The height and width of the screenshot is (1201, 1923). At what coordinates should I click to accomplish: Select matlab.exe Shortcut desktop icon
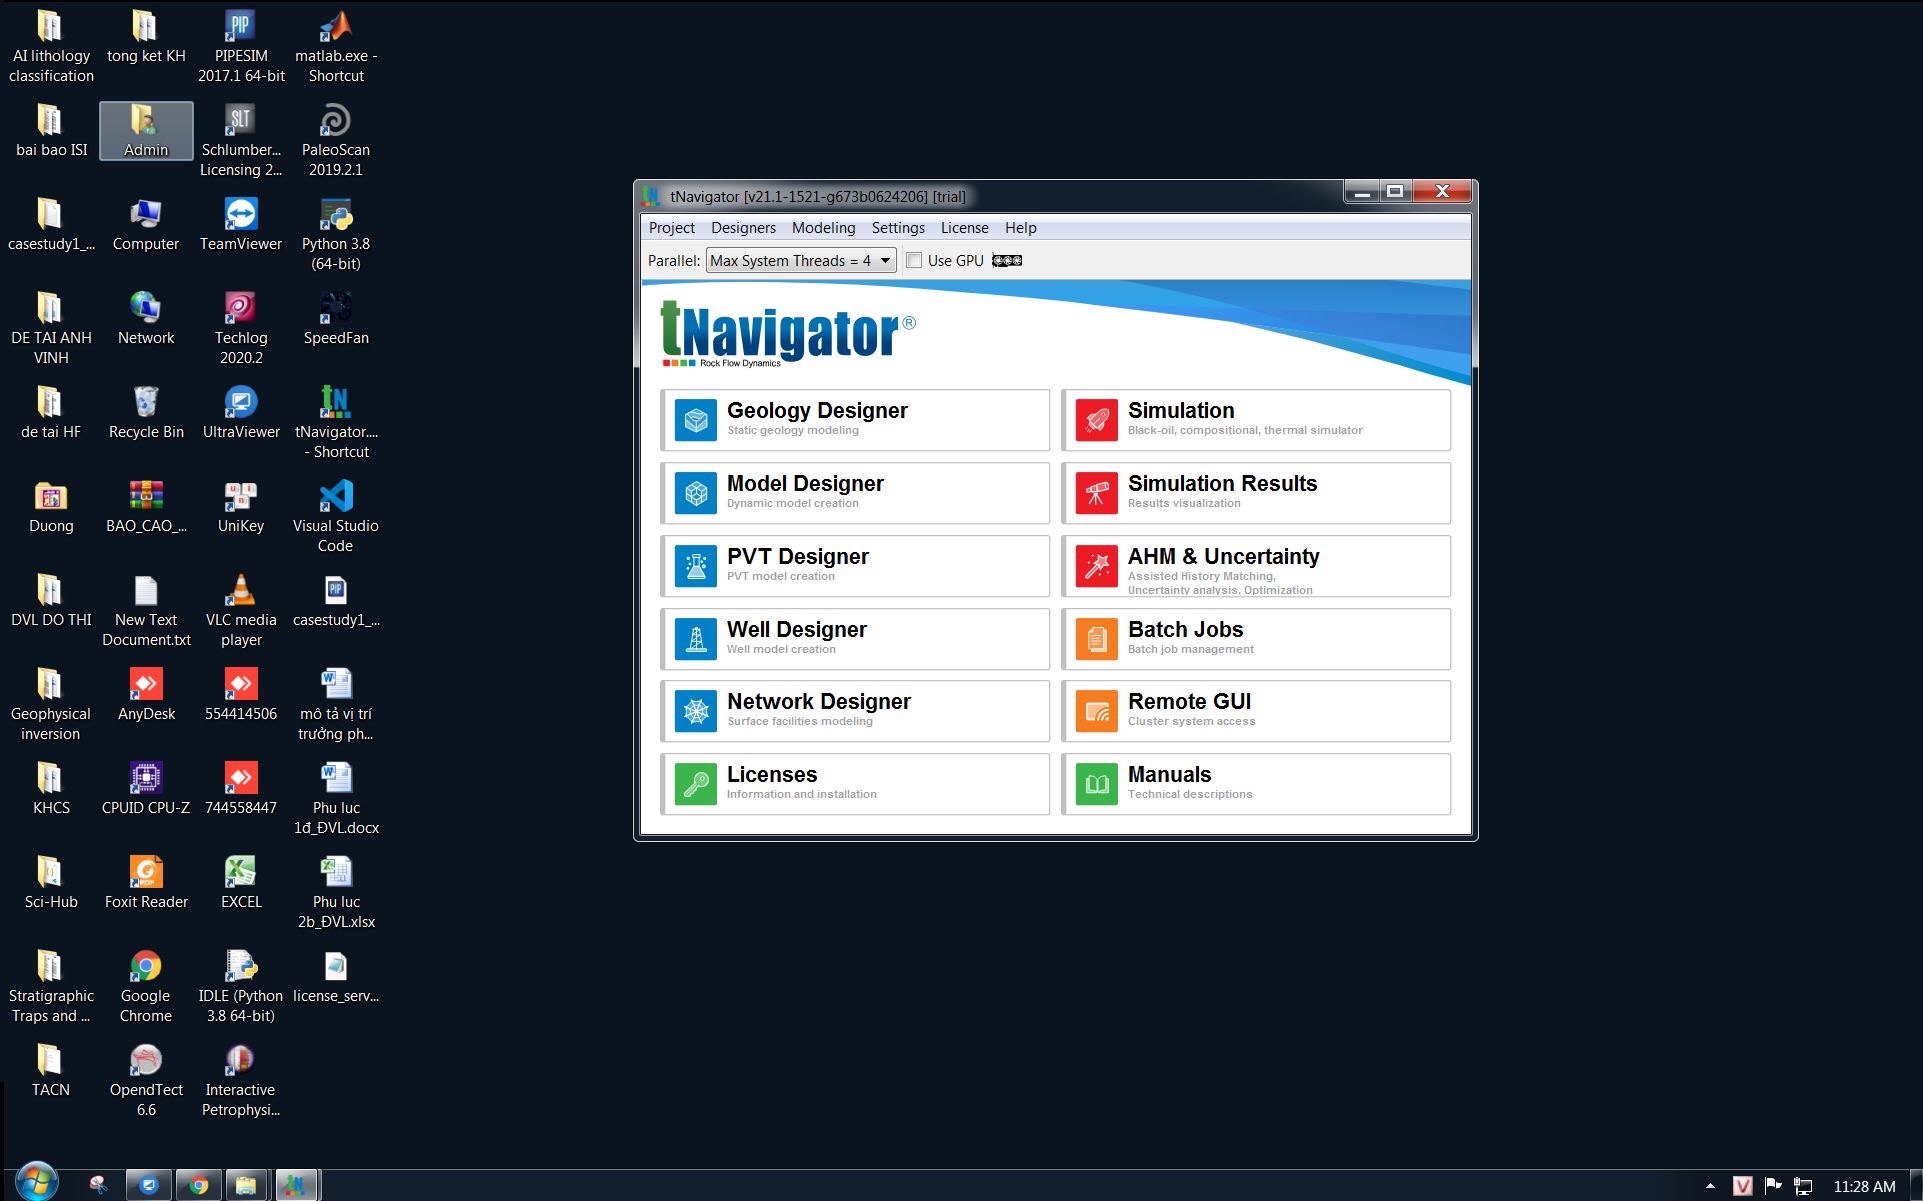click(x=336, y=47)
